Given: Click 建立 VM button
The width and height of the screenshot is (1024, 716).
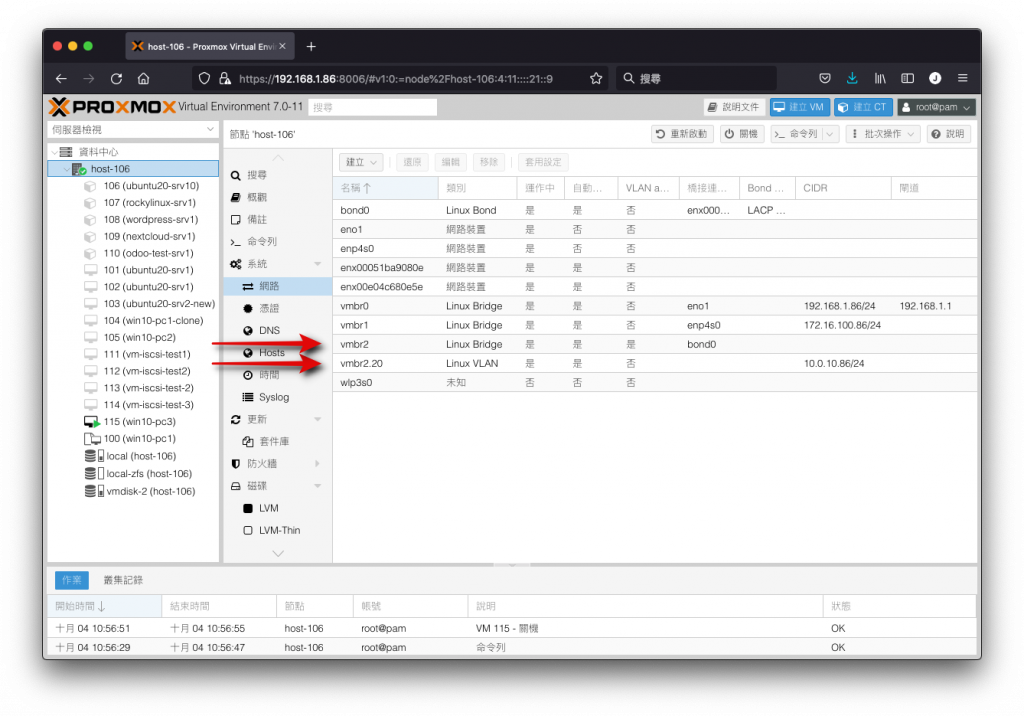Looking at the screenshot, I should pos(799,107).
